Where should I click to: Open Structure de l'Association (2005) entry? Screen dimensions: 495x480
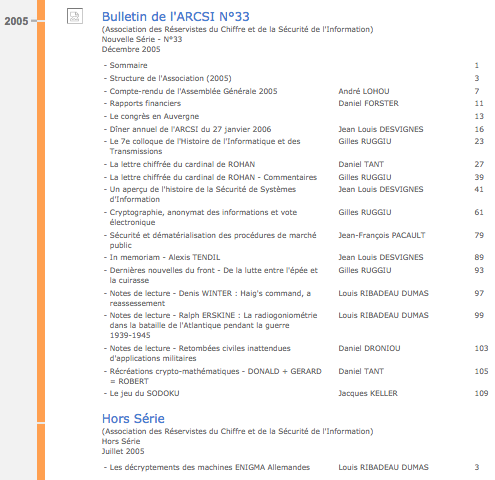pos(170,78)
